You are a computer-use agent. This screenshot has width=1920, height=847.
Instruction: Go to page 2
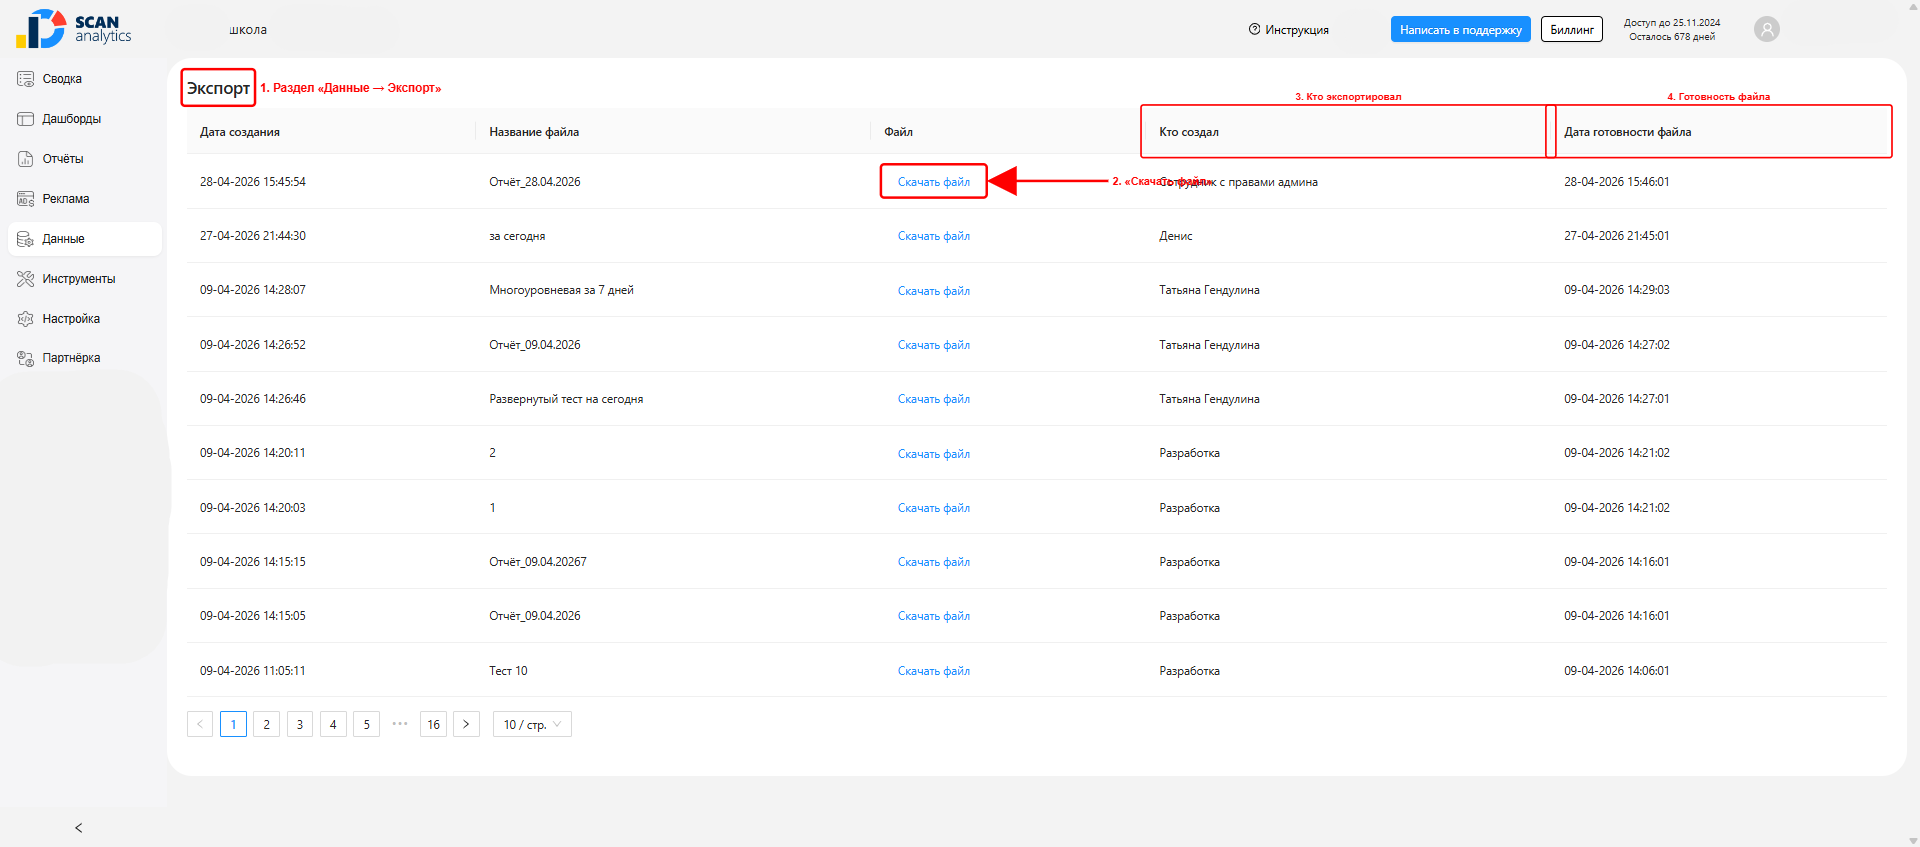266,724
